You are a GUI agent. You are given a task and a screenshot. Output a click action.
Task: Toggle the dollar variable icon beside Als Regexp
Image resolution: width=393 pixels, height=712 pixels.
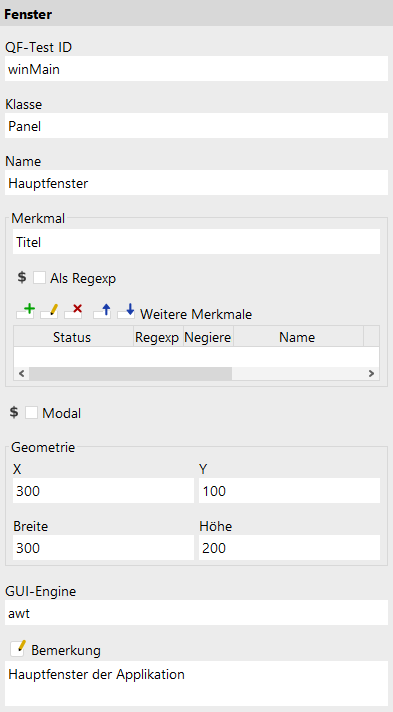(x=22, y=277)
